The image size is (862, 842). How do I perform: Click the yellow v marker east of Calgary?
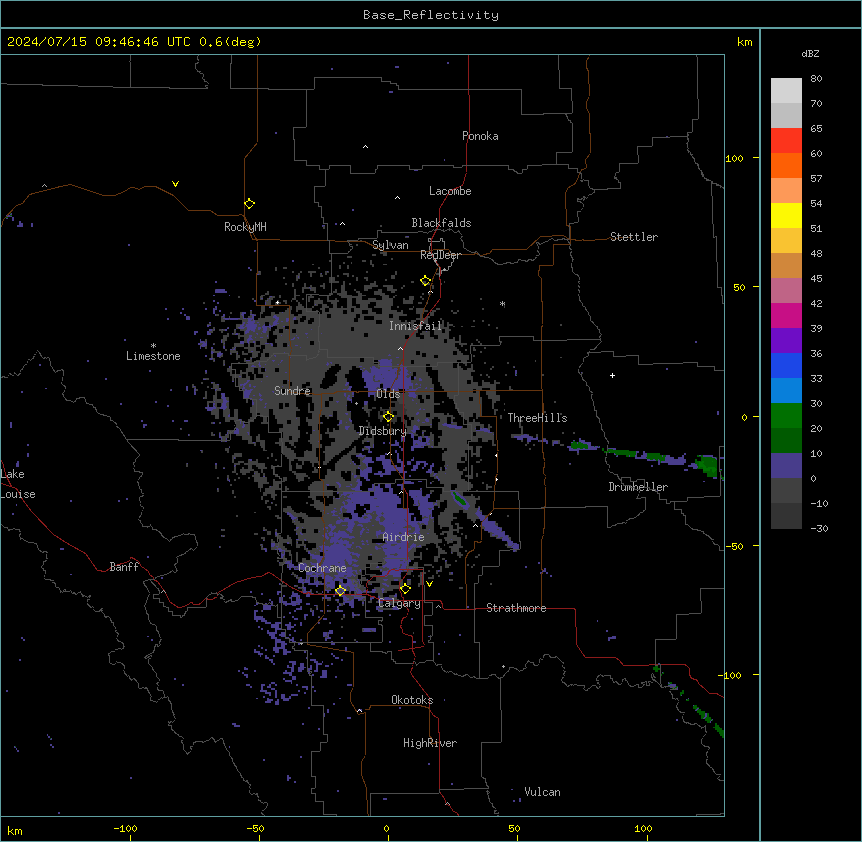[x=429, y=584]
